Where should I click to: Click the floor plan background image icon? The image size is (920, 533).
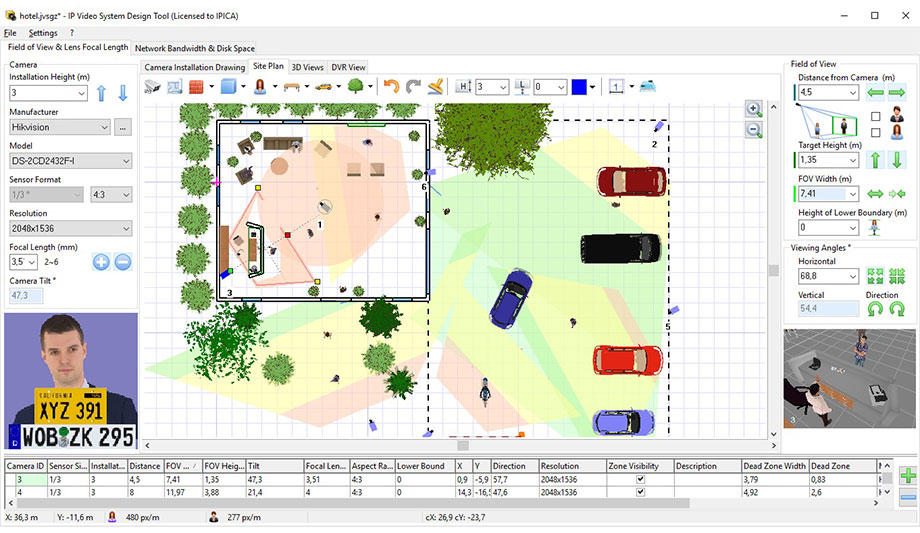point(174,87)
